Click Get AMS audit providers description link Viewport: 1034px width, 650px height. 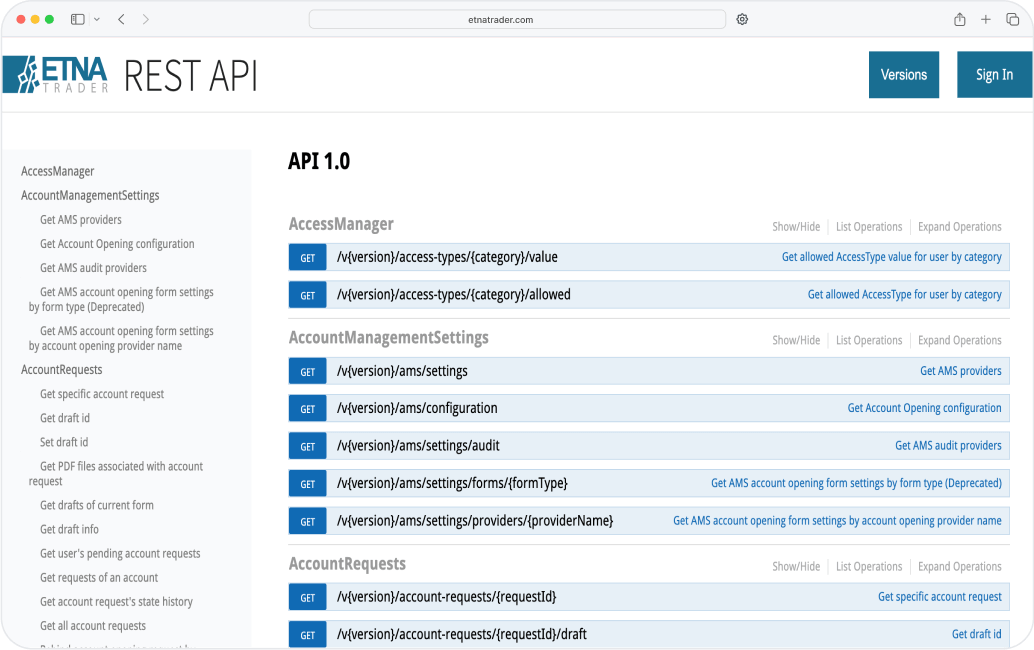(x=948, y=446)
